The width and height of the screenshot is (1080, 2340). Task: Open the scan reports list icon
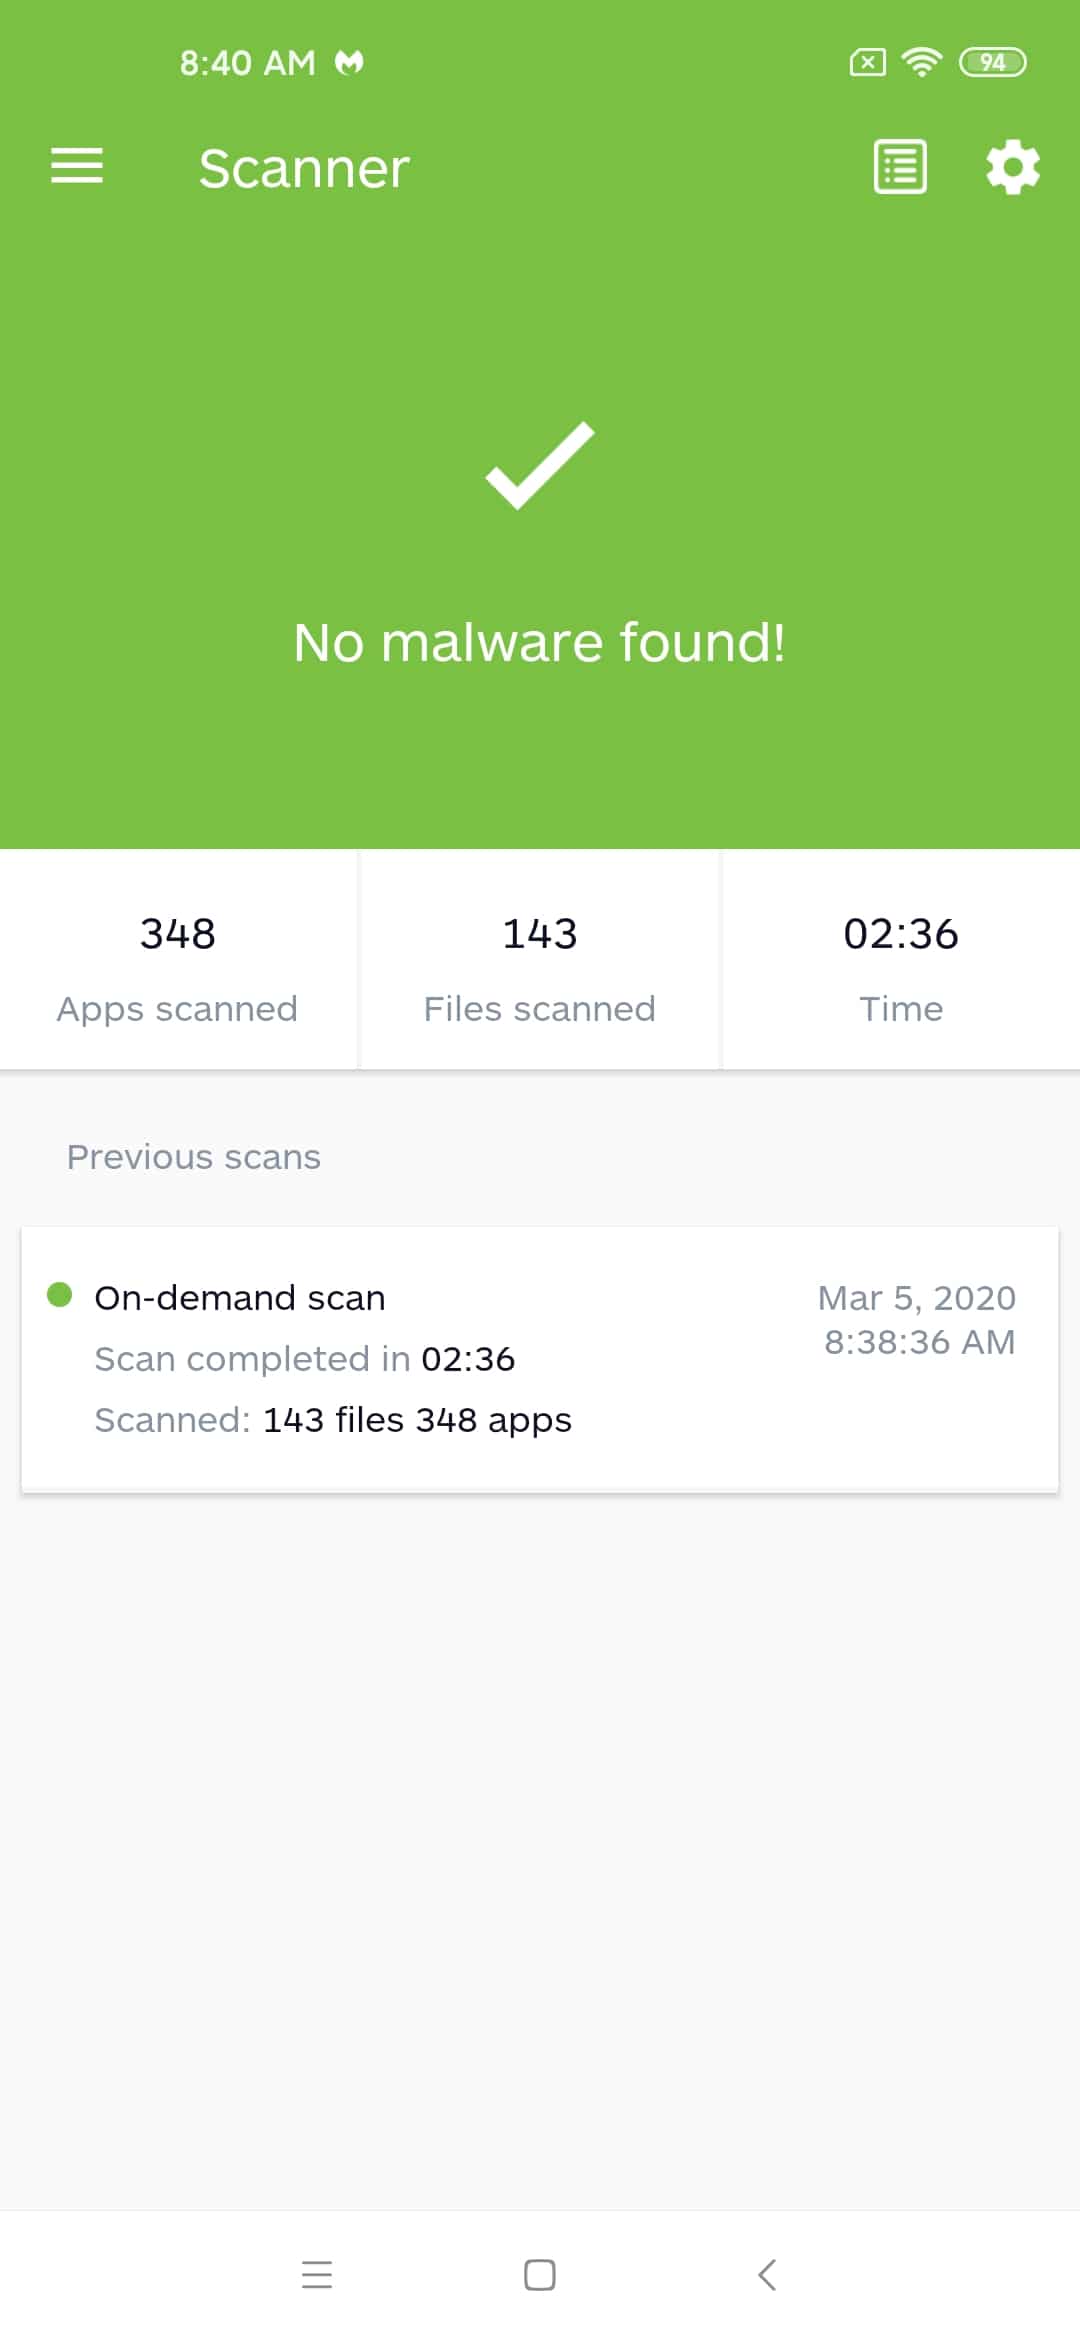[900, 166]
